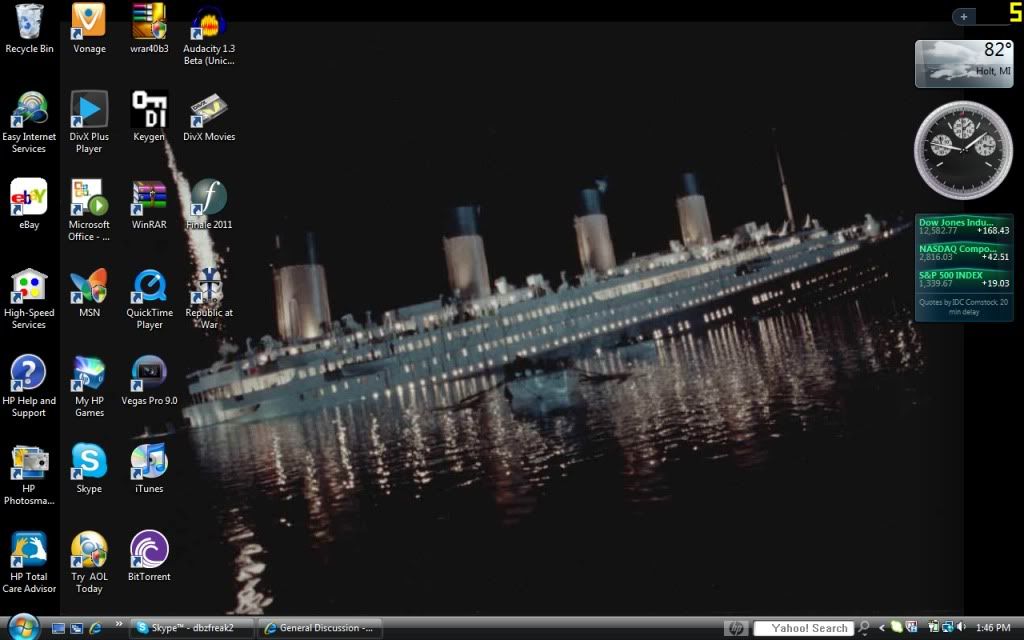The width and height of the screenshot is (1024, 640).
Task: Launch Vegas Pro 9.0 from desktop
Action: 149,374
